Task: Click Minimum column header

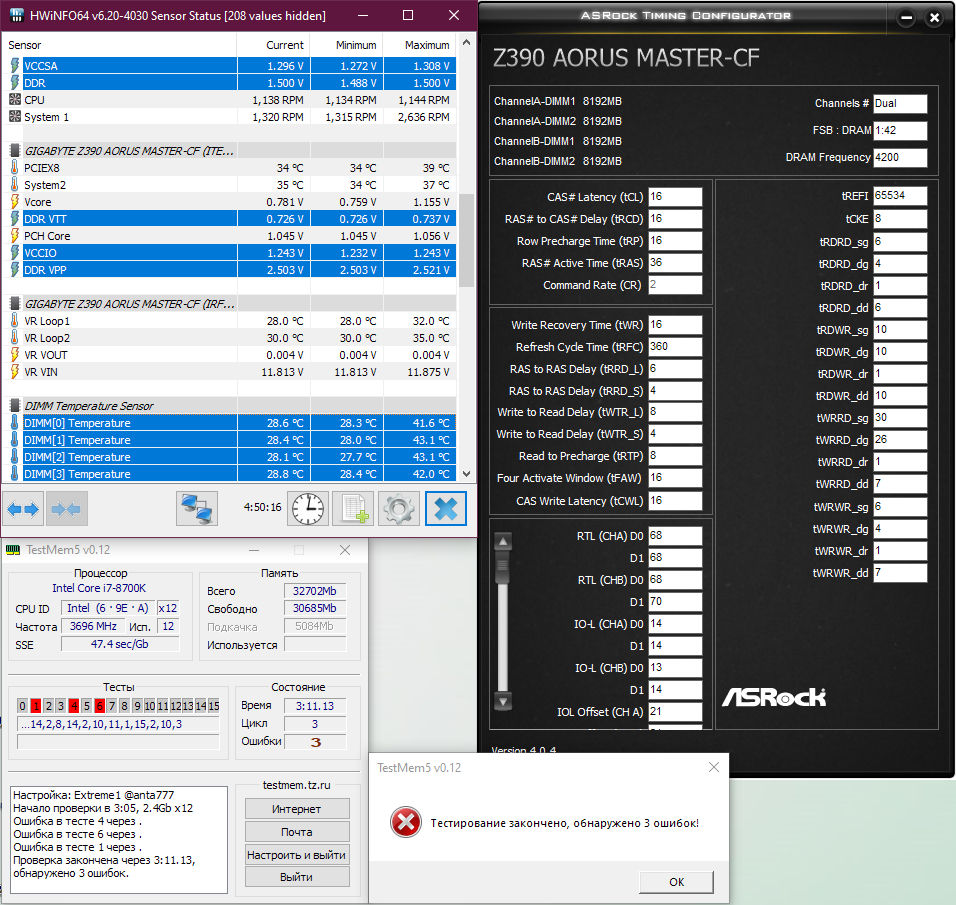Action: click(346, 45)
